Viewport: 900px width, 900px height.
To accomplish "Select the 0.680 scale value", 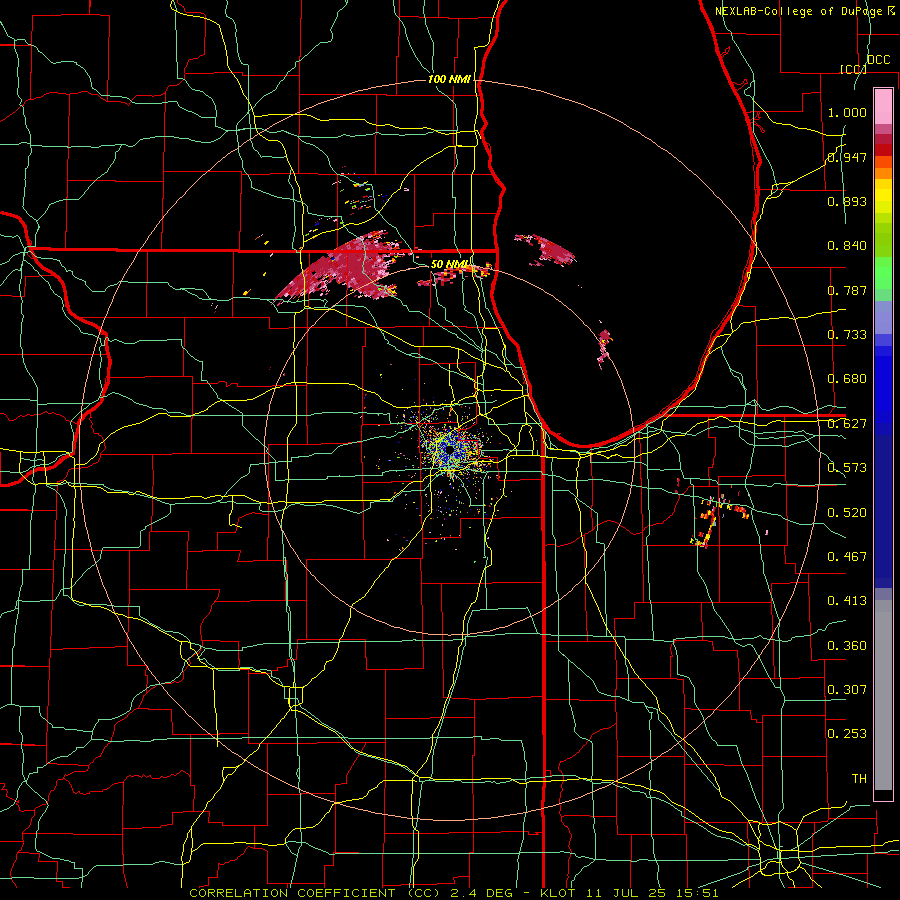I will pyautogui.click(x=847, y=379).
